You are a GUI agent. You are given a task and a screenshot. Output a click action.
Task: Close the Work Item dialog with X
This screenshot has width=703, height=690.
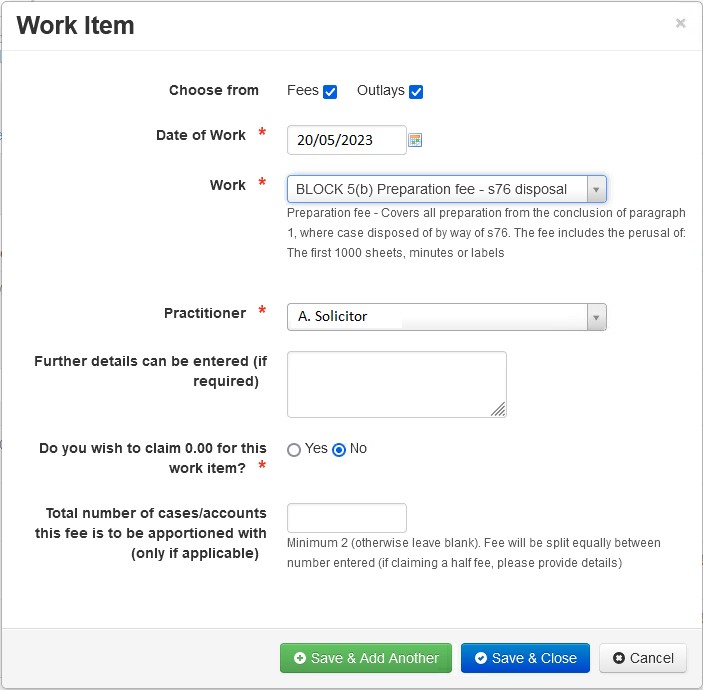pyautogui.click(x=680, y=23)
